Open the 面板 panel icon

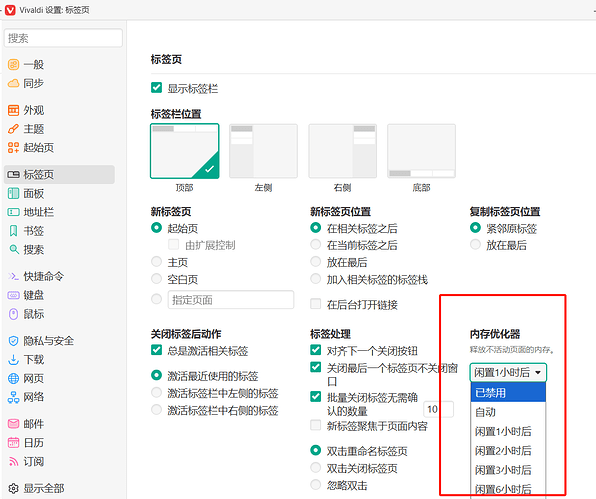[13, 193]
